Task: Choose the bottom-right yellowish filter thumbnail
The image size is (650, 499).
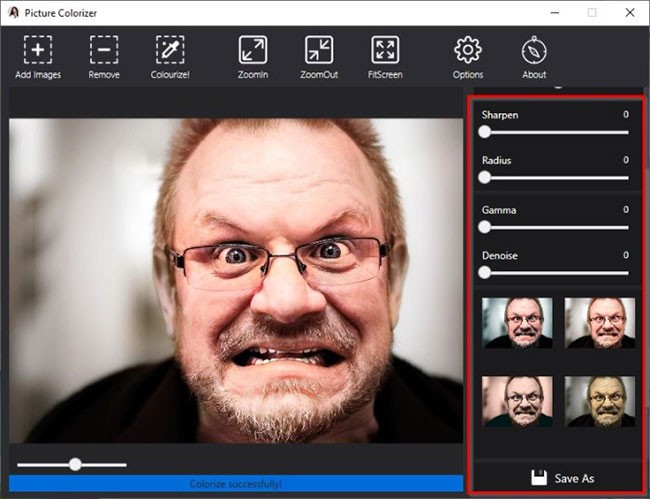Action: pyautogui.click(x=599, y=401)
